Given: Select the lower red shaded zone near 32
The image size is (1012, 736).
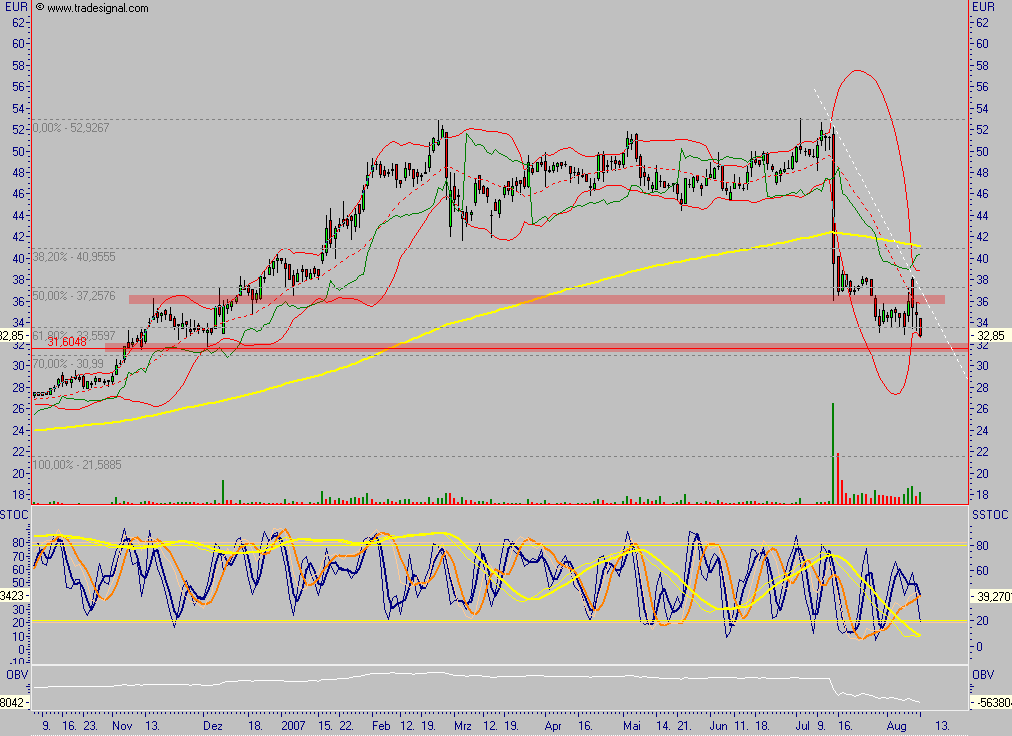Looking at the screenshot, I should click(536, 347).
